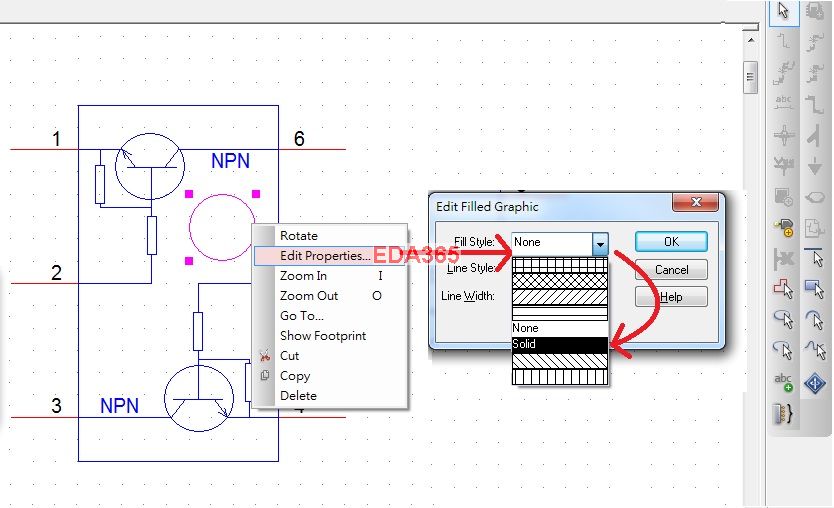Click pin number 2 label
This screenshot has height=508, width=834.
[x=56, y=273]
